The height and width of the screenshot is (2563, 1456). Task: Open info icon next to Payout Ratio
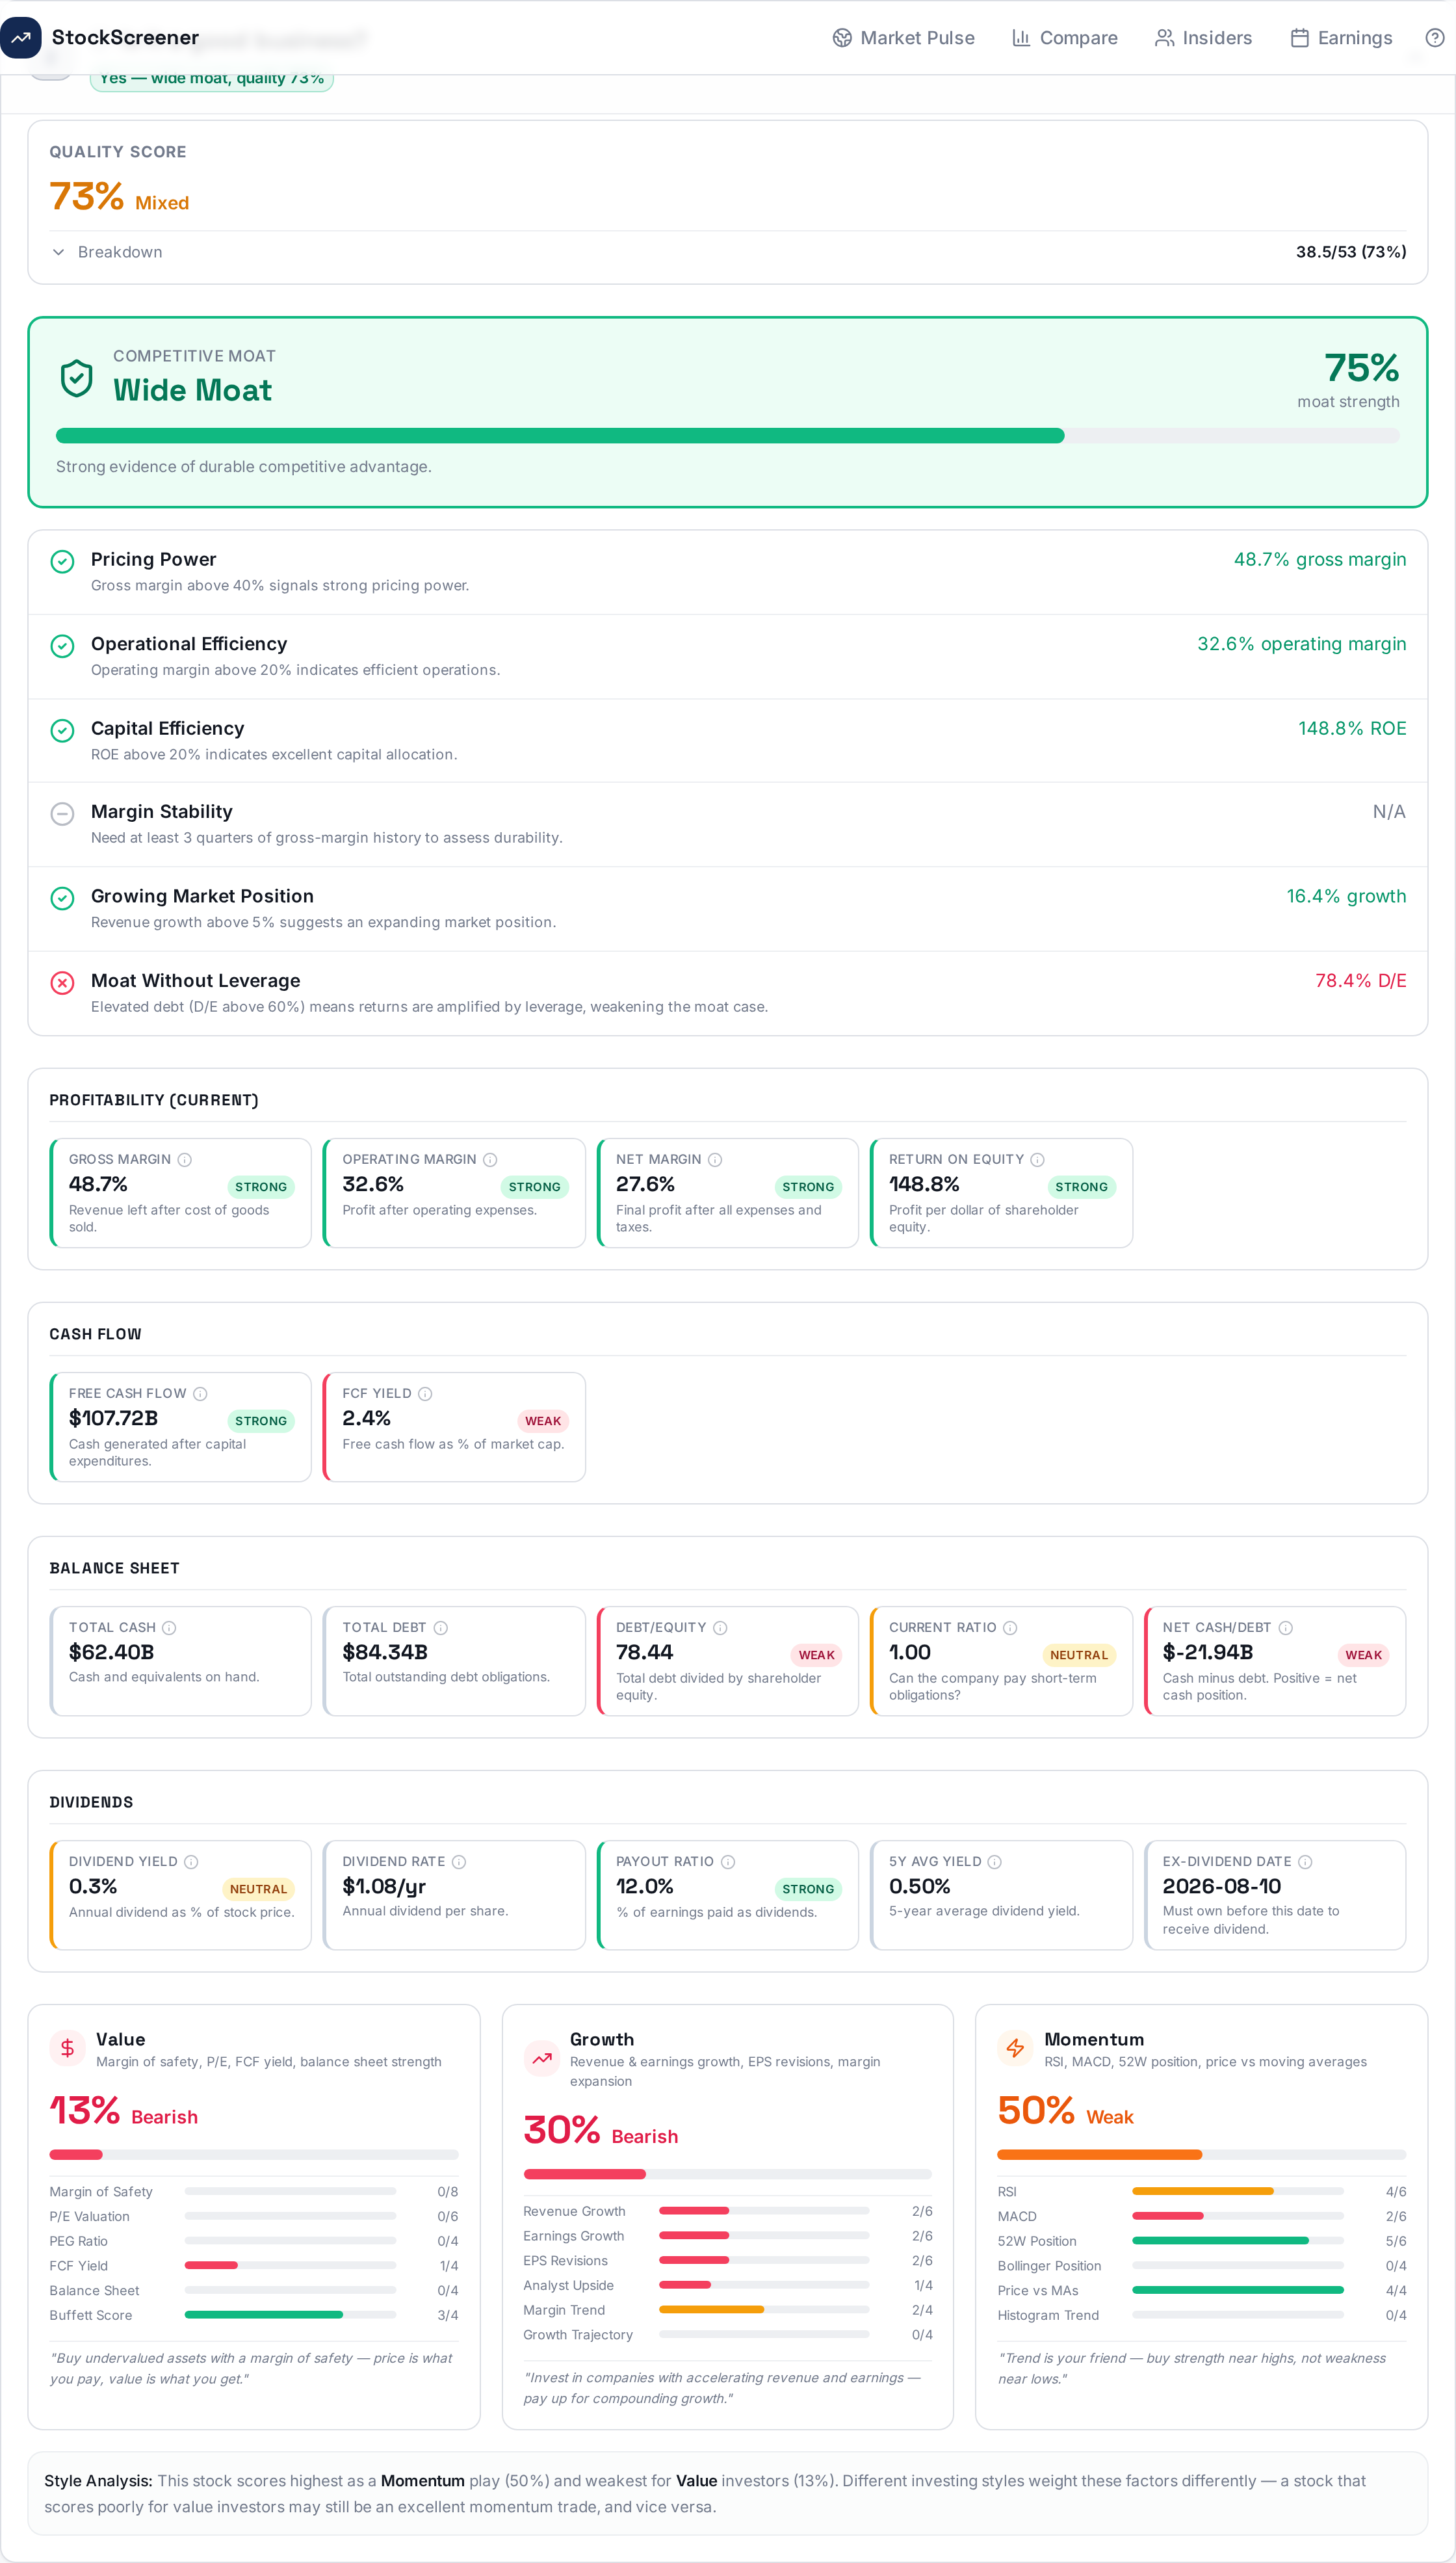[728, 1862]
